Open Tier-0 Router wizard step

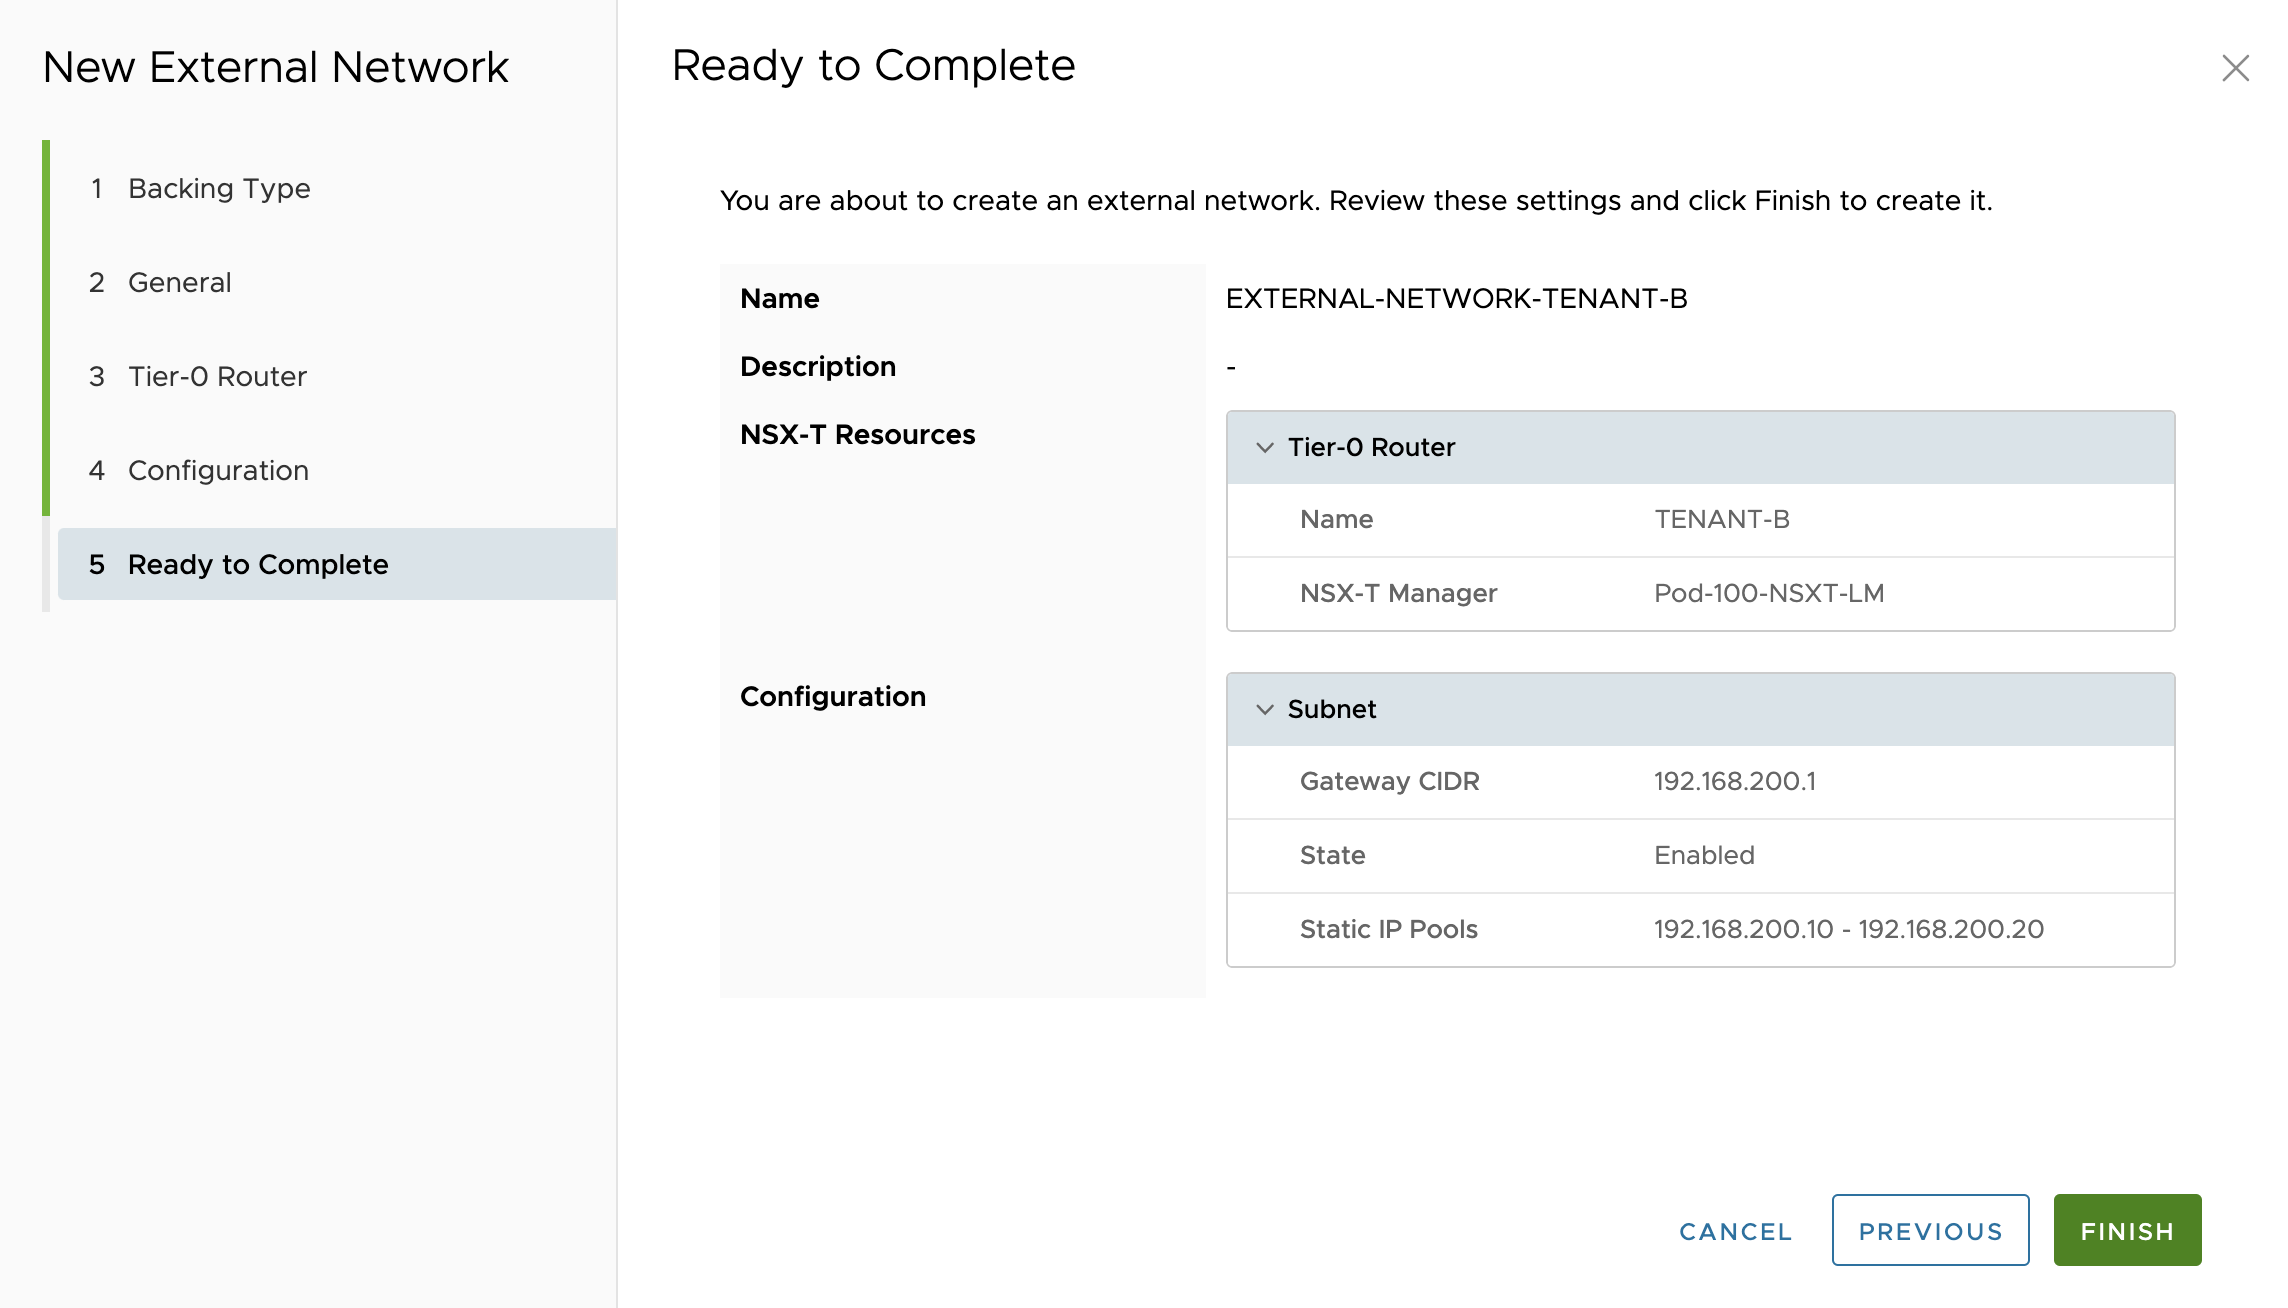(x=217, y=376)
